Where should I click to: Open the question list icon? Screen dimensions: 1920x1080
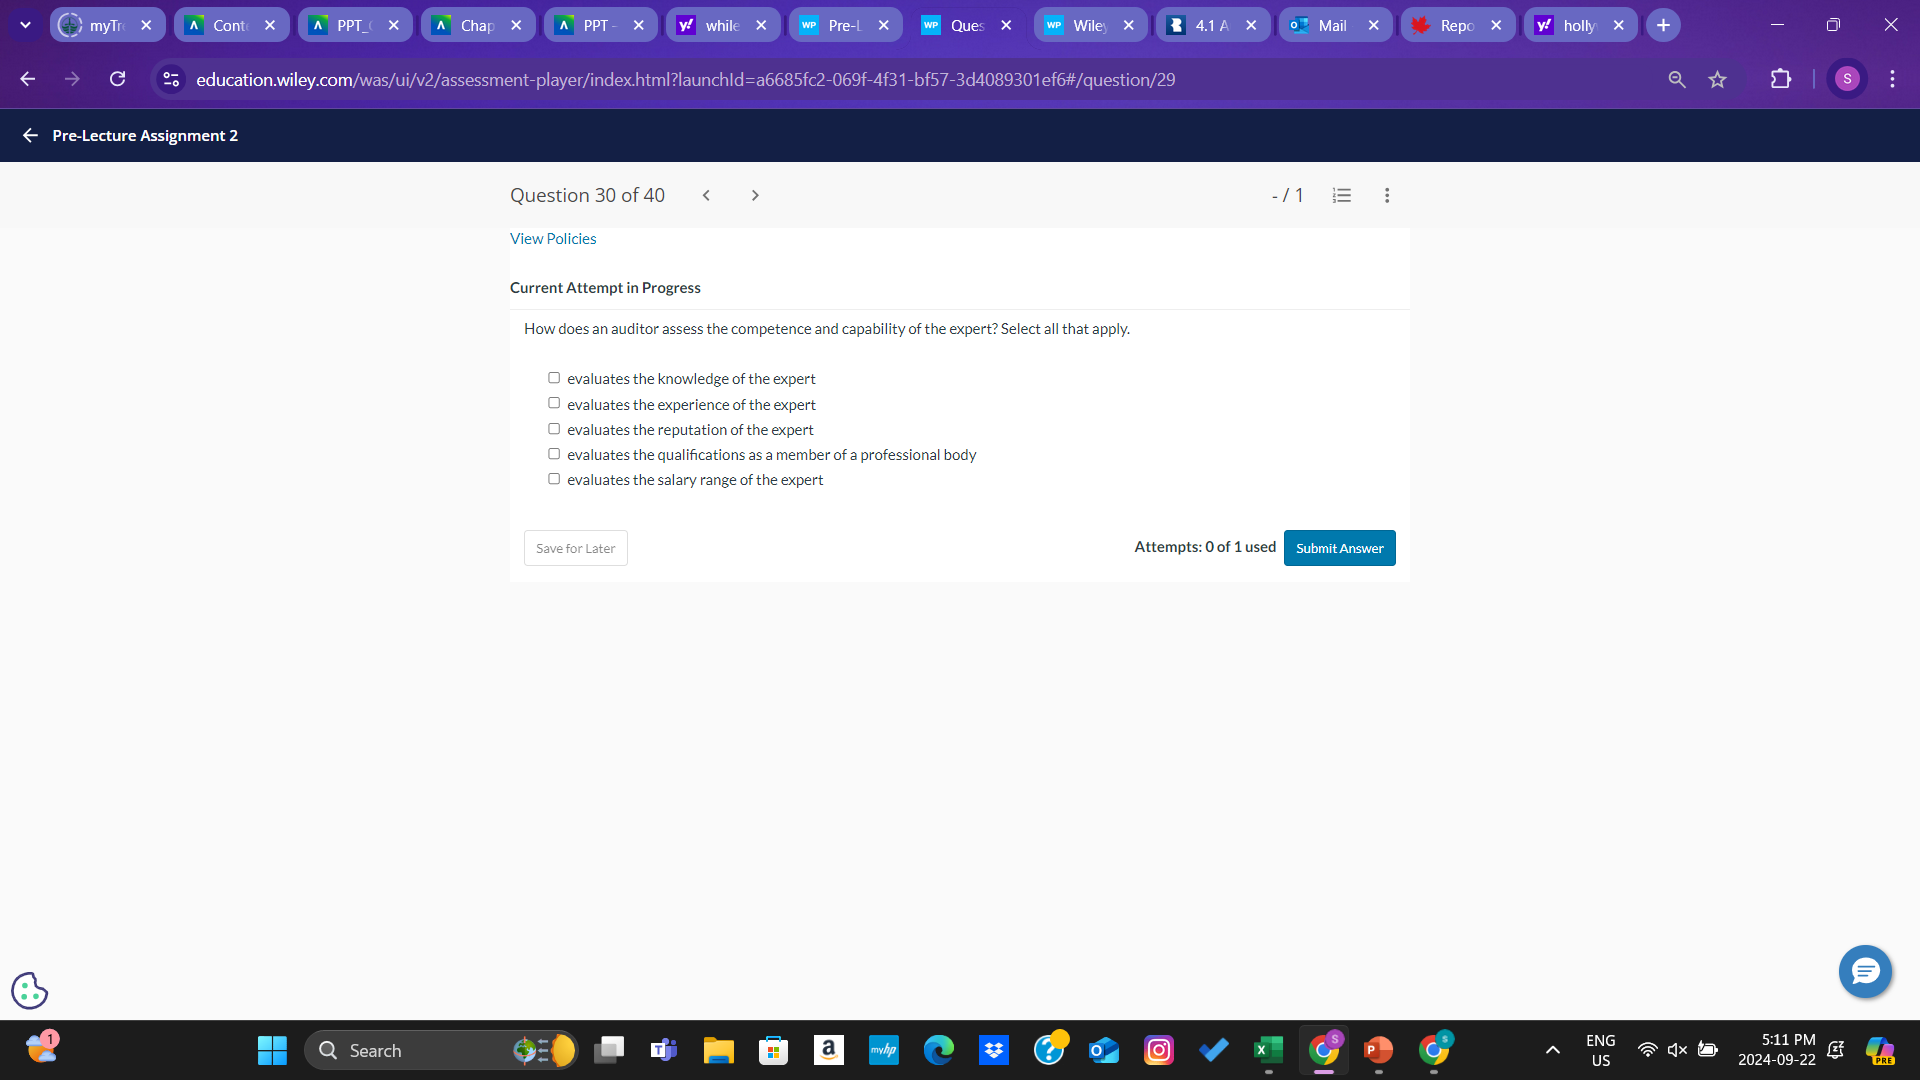pos(1341,195)
